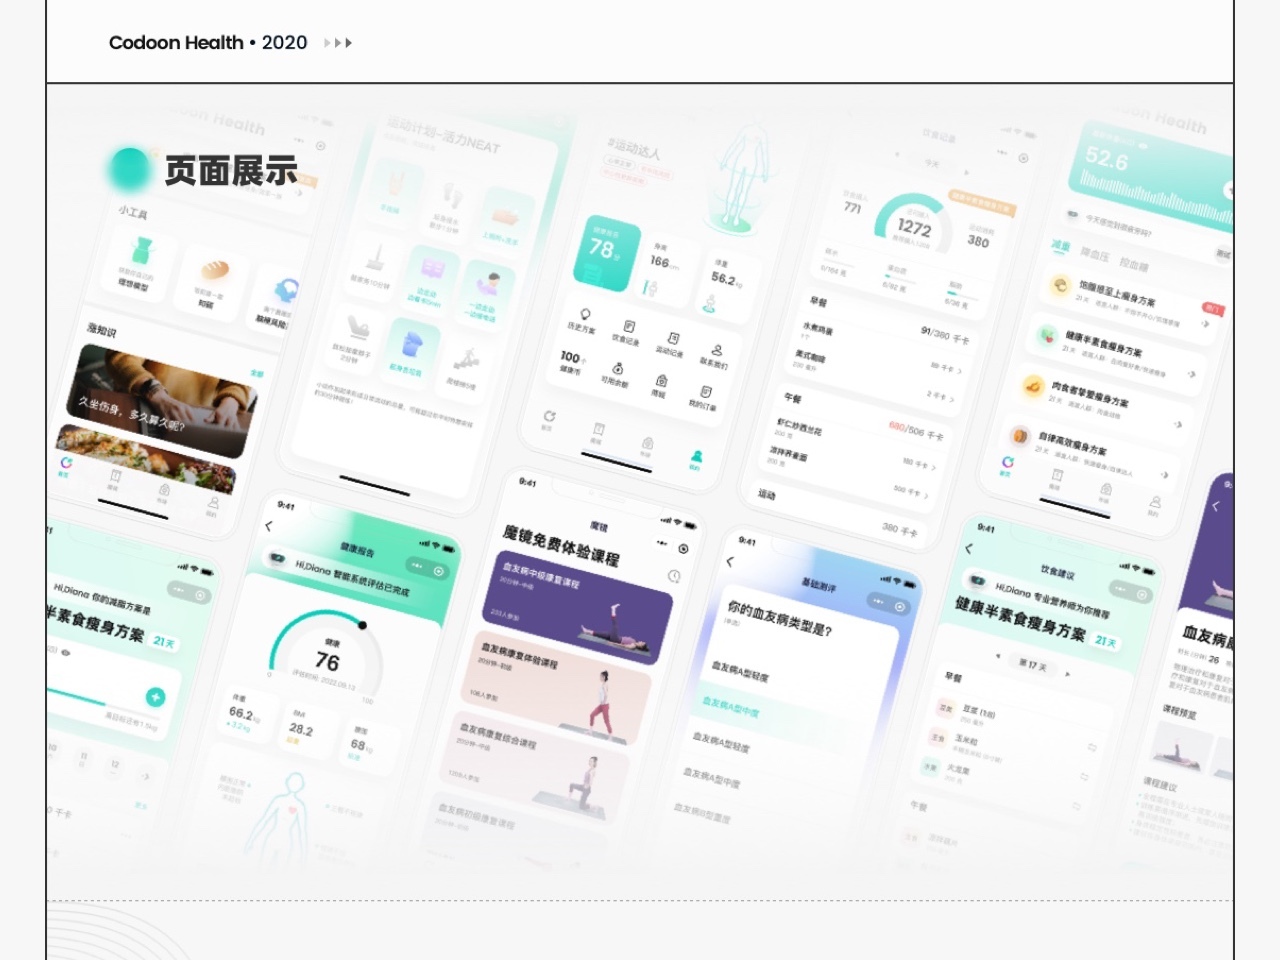Screen dimensions: 1280x960
Task: Open the bread 知食 tool card
Action: point(212,282)
